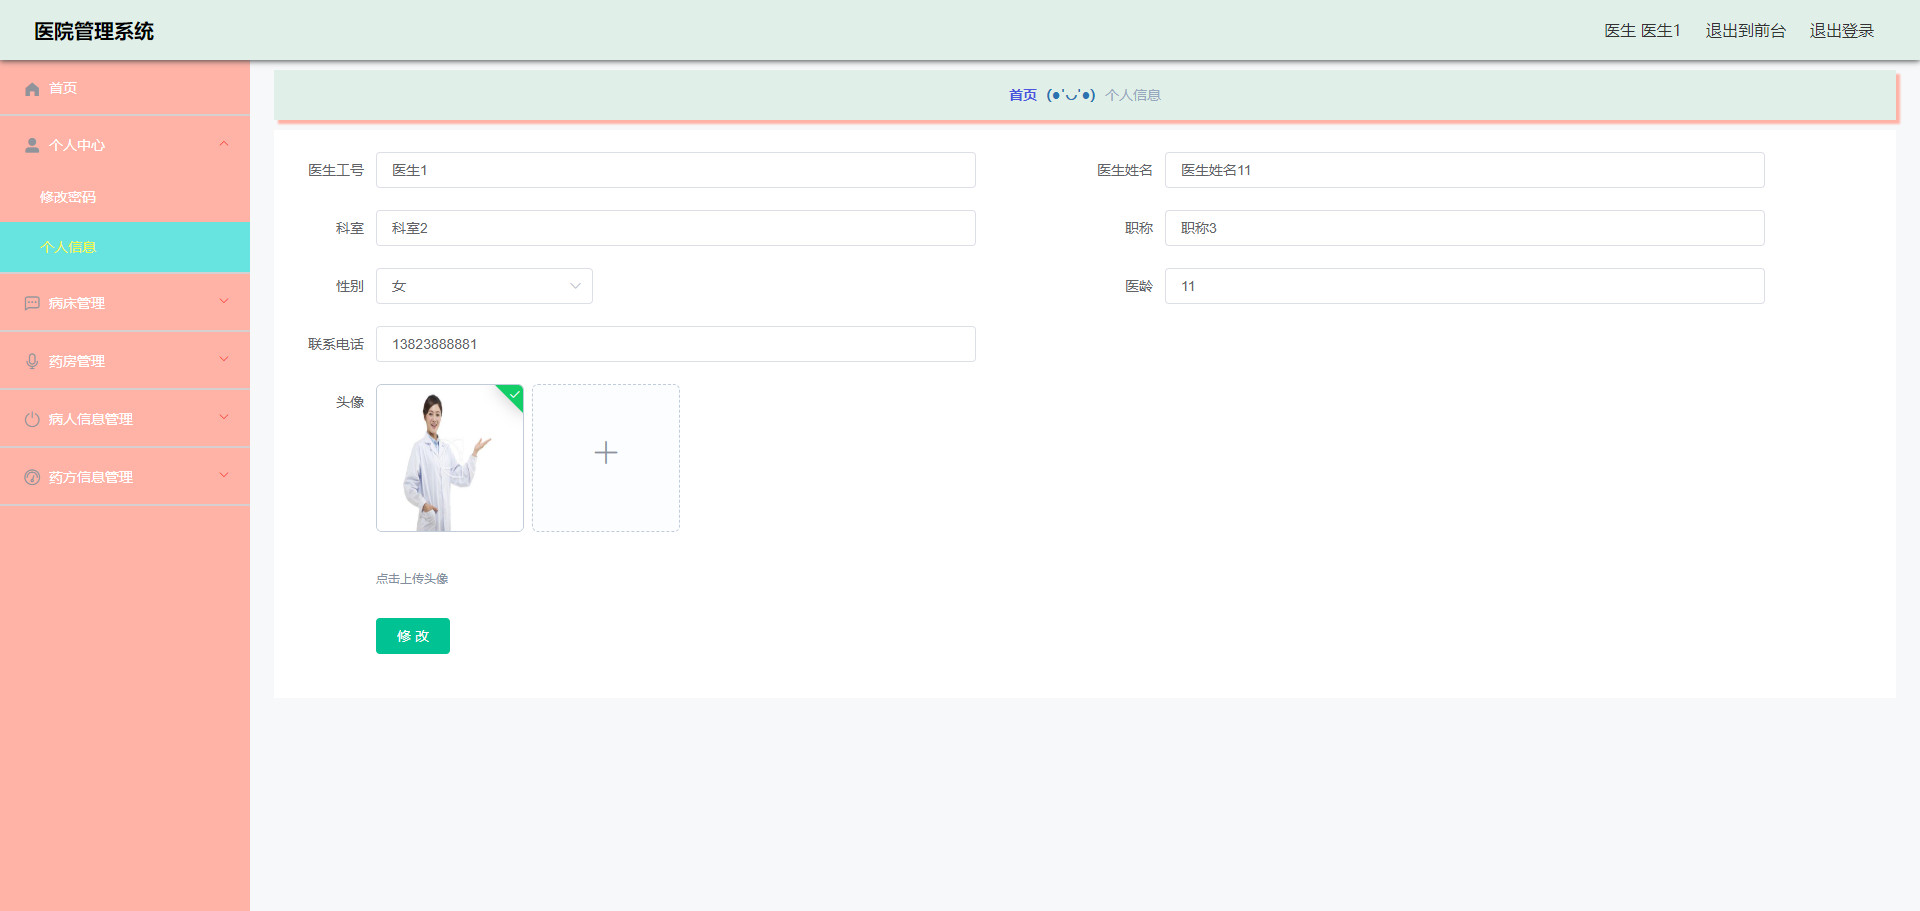Screen dimensions: 1920x911
Task: Click the 科室 input field
Action: pyautogui.click(x=676, y=228)
